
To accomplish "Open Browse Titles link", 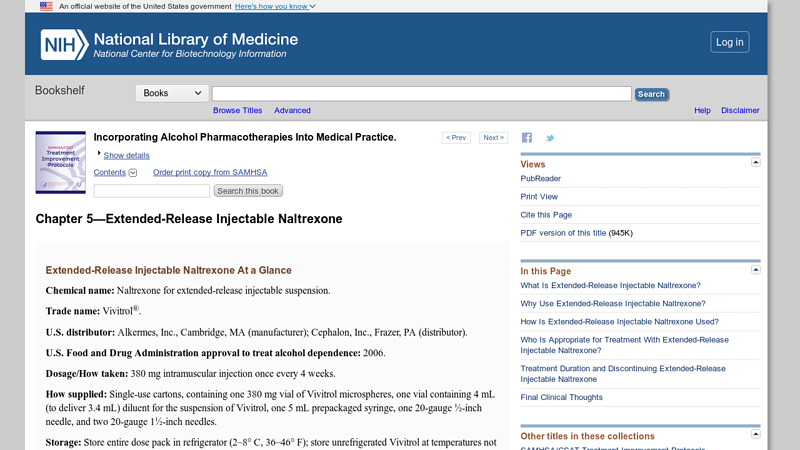I will 237,110.
